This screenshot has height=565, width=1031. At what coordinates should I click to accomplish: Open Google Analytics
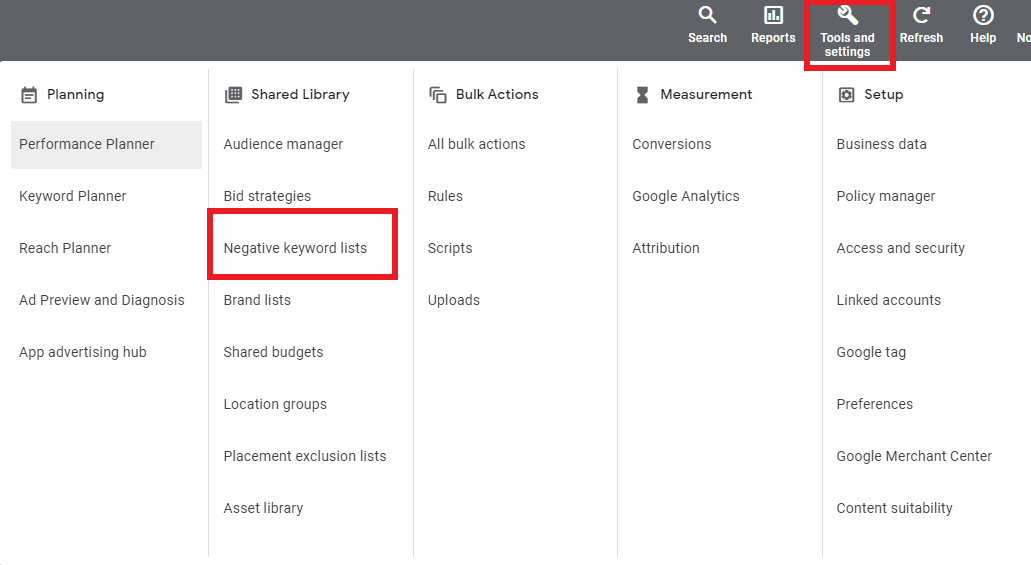tap(686, 196)
